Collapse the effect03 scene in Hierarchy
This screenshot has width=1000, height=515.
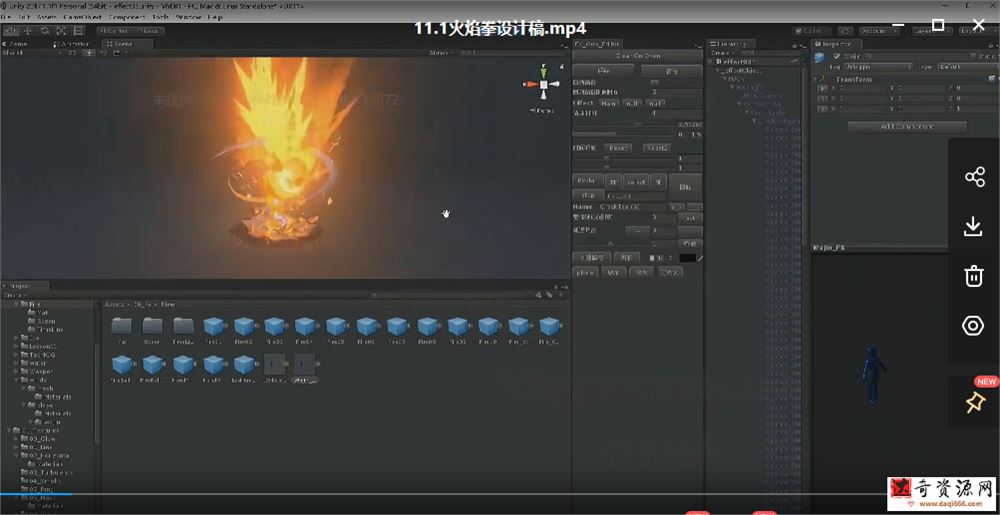click(712, 62)
